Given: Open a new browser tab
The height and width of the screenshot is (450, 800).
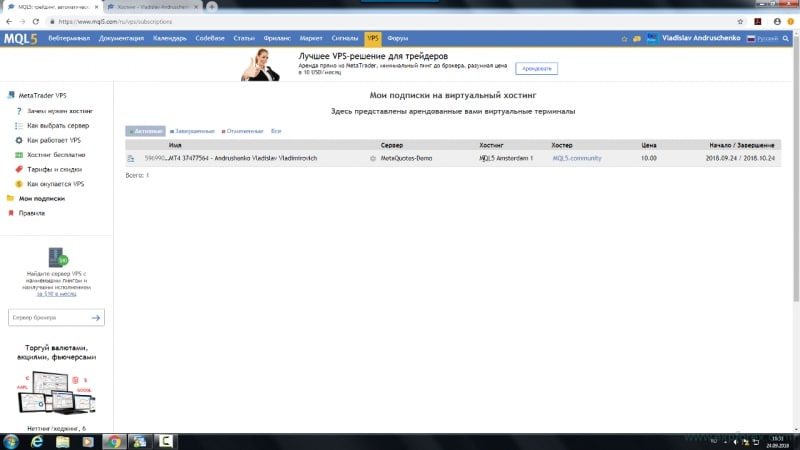Looking at the screenshot, I should pyautogui.click(x=212, y=7).
